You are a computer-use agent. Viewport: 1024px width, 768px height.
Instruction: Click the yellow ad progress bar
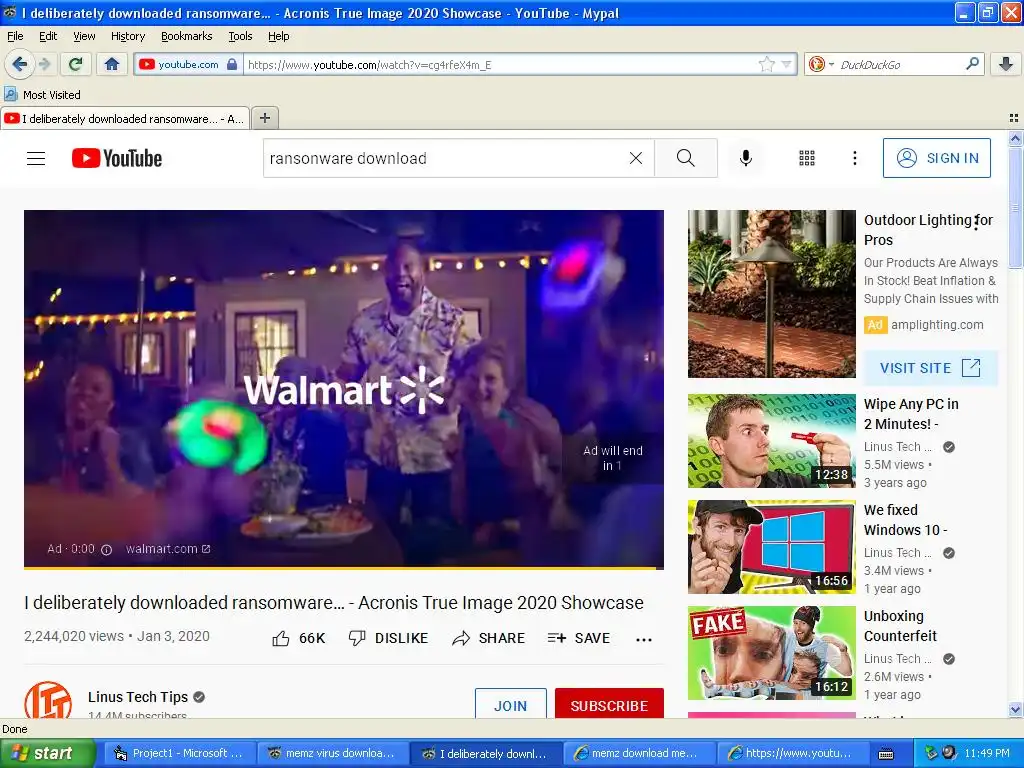344,568
